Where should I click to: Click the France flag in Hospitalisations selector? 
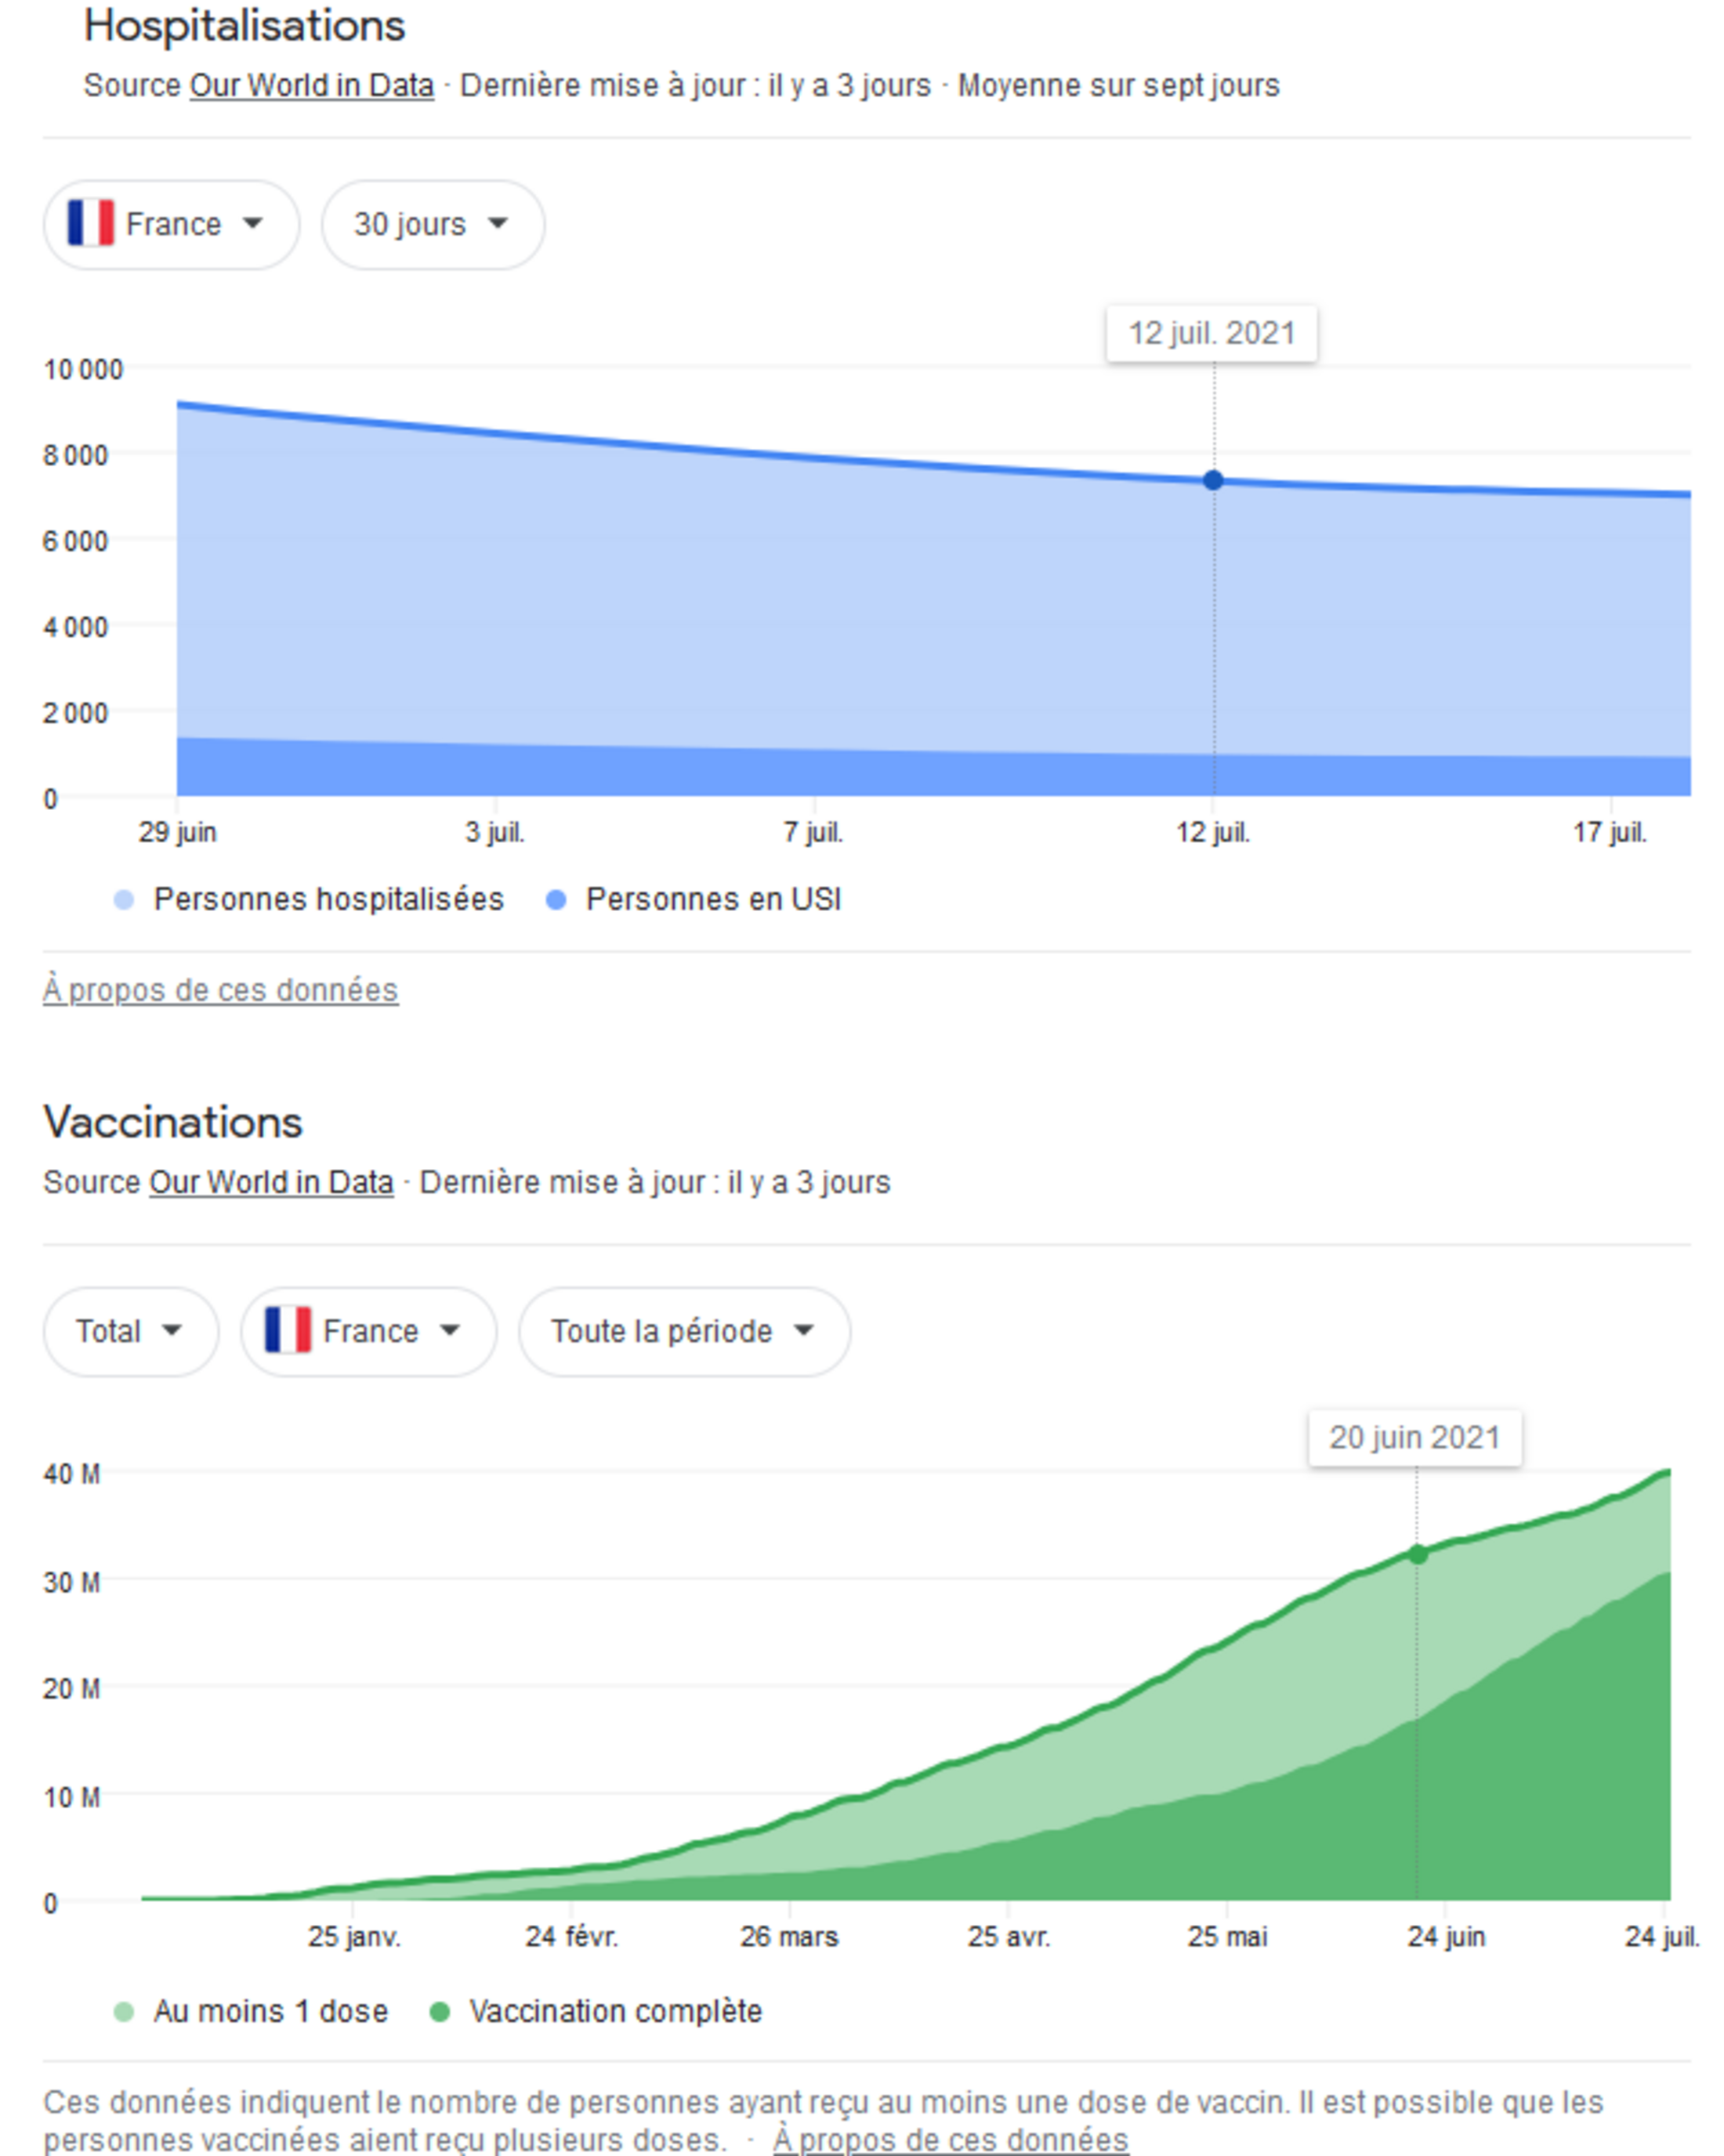pos(90,223)
